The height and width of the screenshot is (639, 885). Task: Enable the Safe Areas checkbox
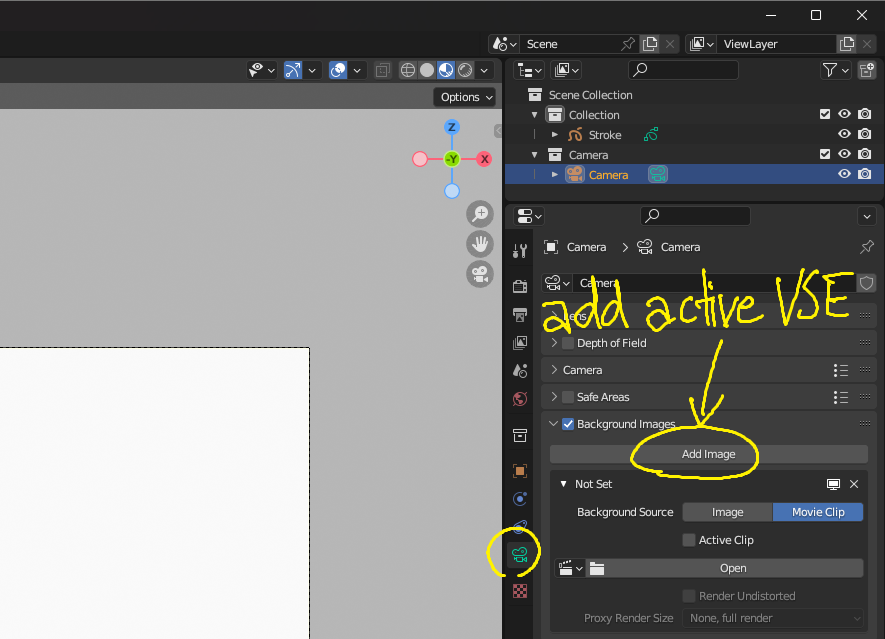pos(568,397)
